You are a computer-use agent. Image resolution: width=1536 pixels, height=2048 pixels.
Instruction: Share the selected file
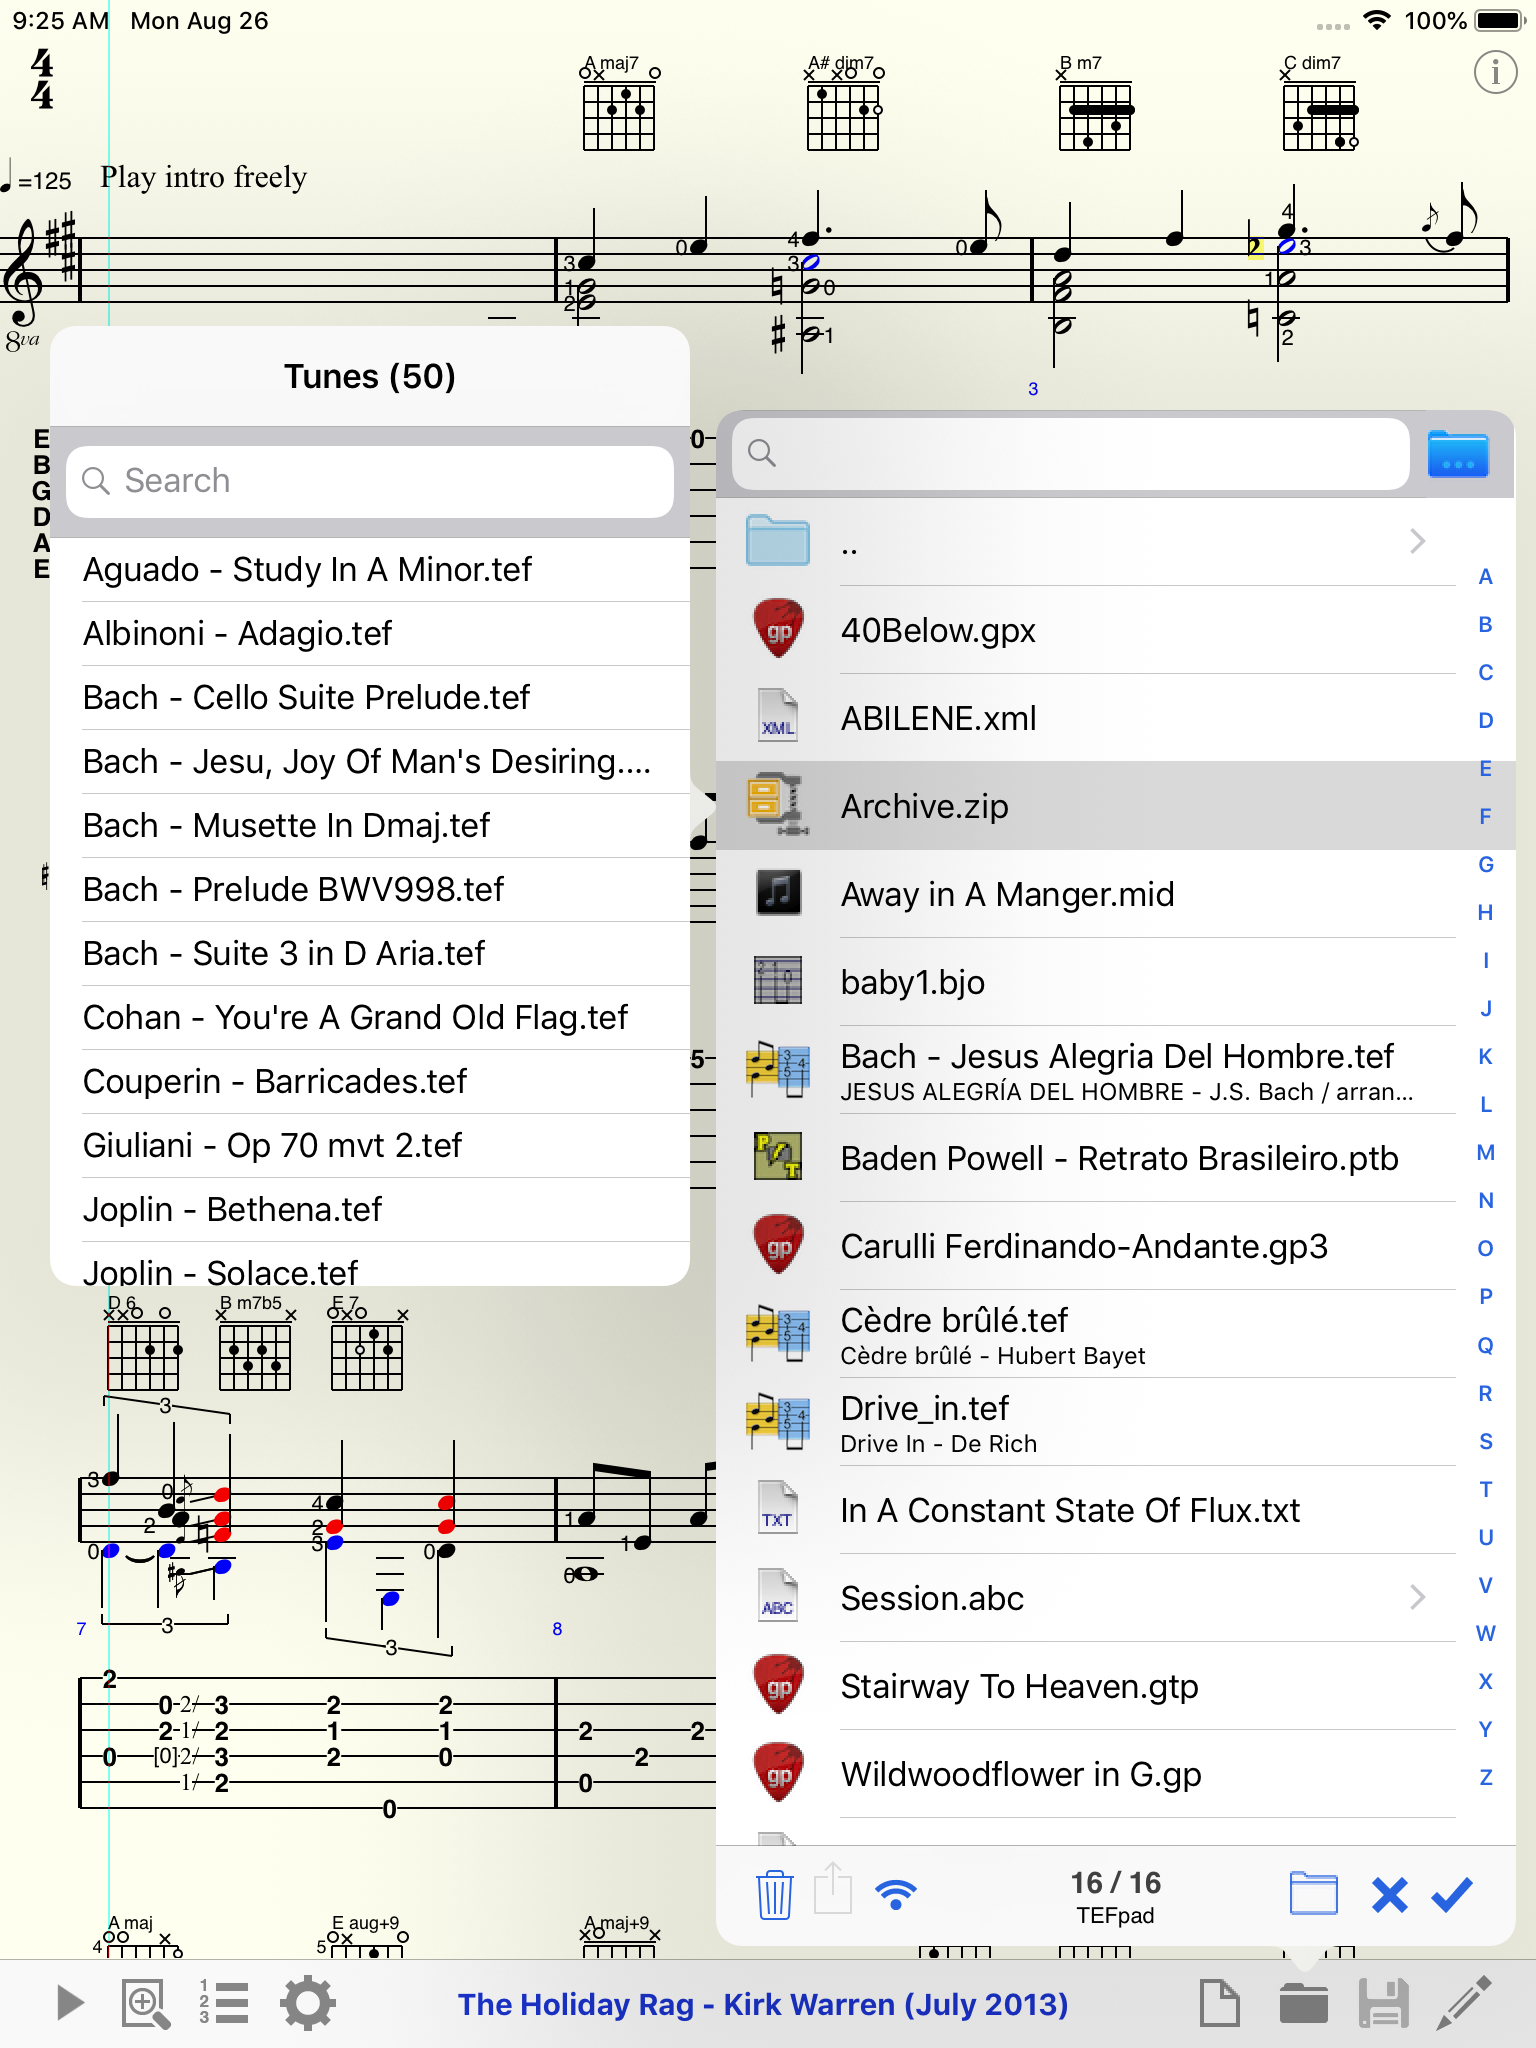tap(832, 1888)
